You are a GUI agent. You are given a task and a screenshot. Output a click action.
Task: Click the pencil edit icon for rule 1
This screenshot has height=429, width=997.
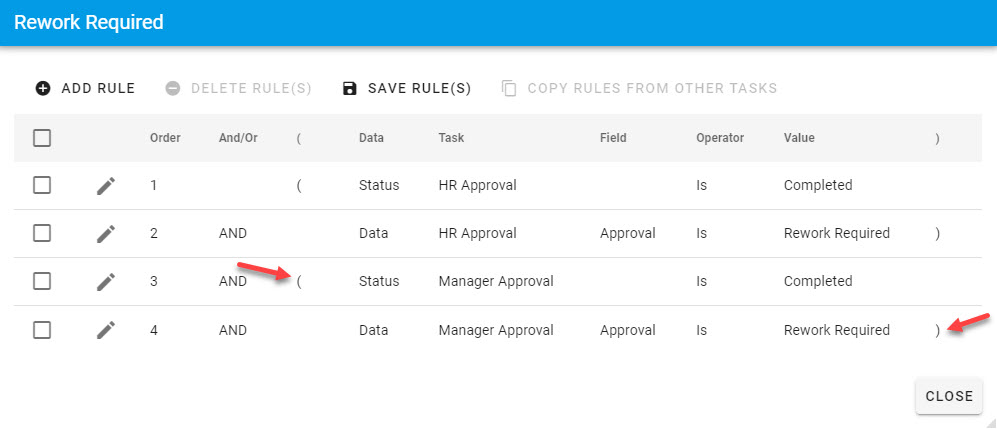(x=106, y=186)
